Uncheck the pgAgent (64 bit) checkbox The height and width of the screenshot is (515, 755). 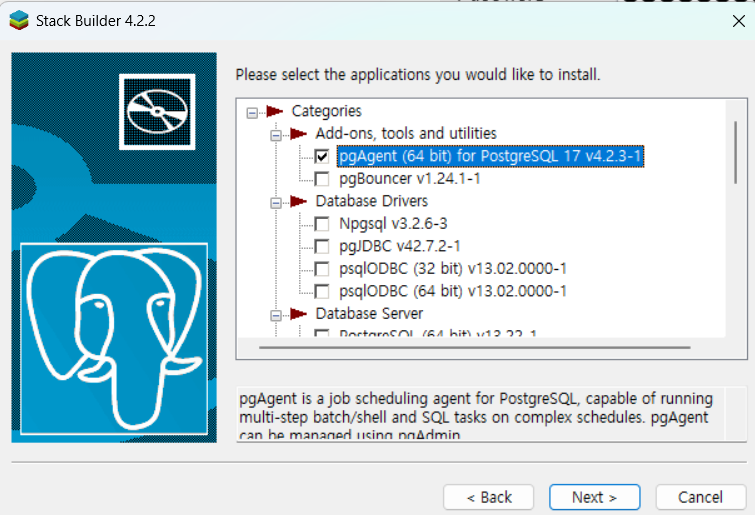click(322, 156)
